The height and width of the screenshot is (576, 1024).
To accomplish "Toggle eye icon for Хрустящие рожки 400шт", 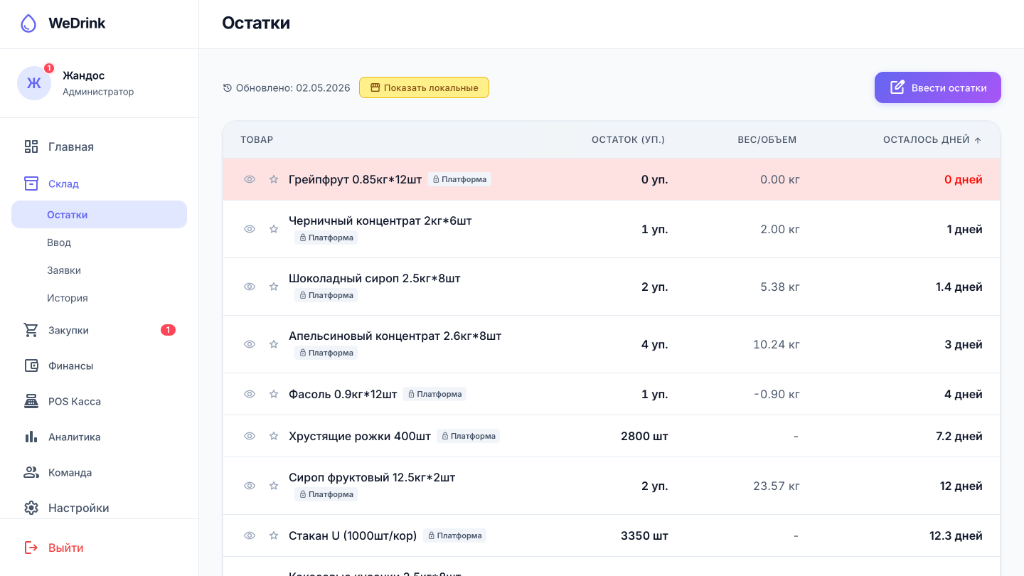I will click(x=249, y=436).
